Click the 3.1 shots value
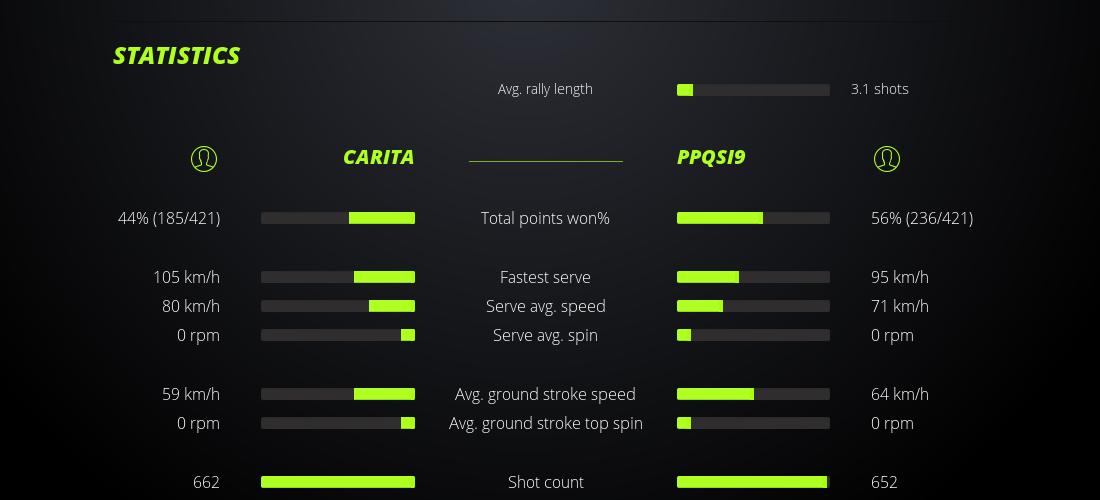 [x=880, y=89]
